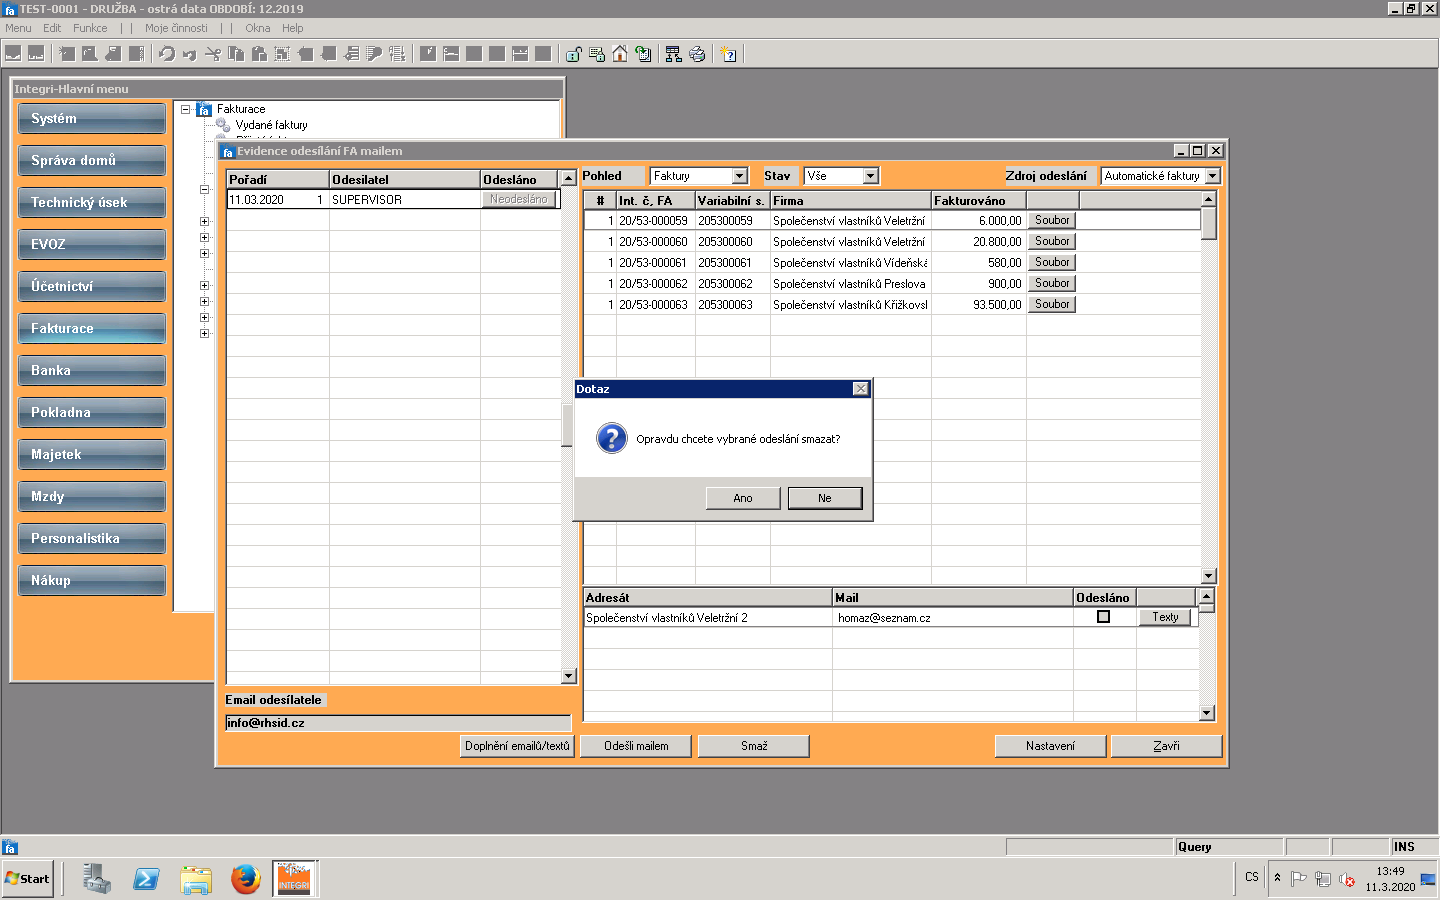
Task: Tick the Odesláno checkbox for homaz@seznam.cz
Action: (1103, 617)
